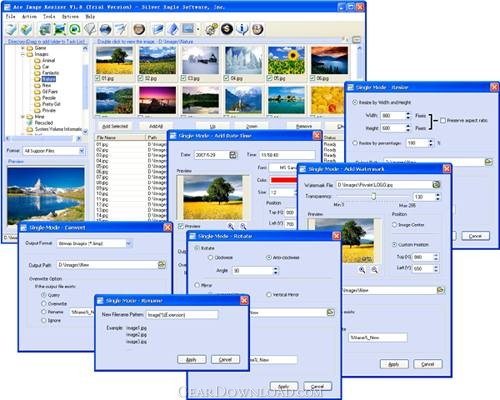Select Vertical Mirror radio button
The width and height of the screenshot is (500, 400).
269,295
